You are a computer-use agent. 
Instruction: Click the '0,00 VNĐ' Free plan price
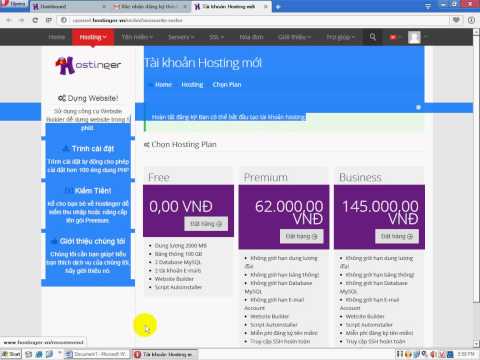pyautogui.click(x=181, y=207)
